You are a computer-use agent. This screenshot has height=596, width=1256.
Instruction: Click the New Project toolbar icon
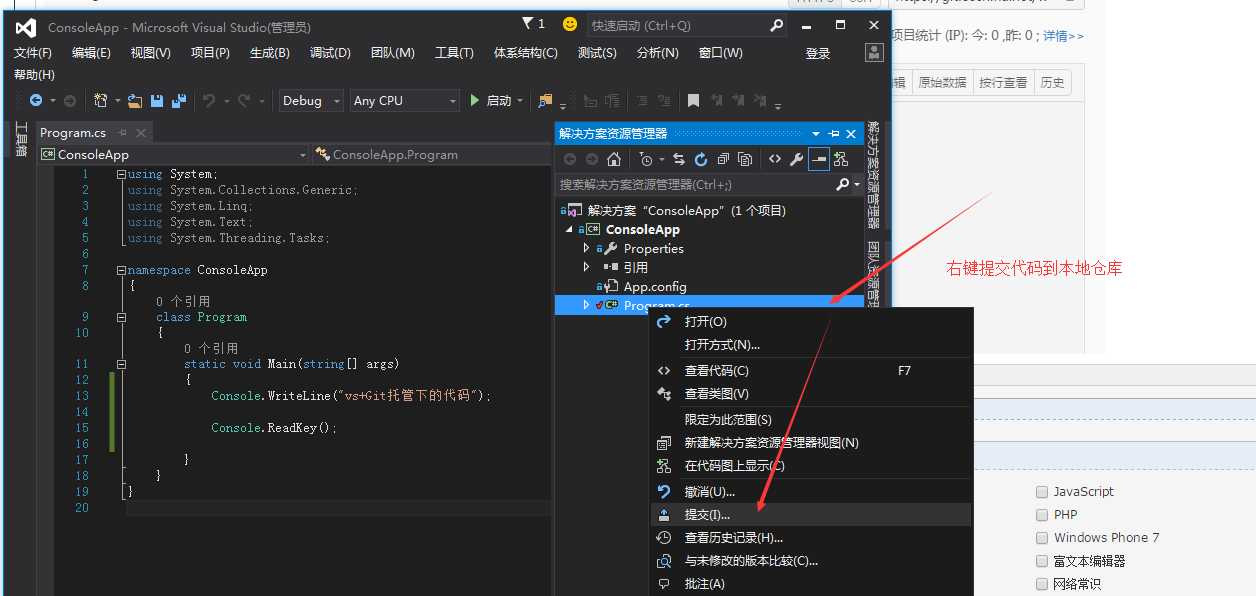point(100,100)
